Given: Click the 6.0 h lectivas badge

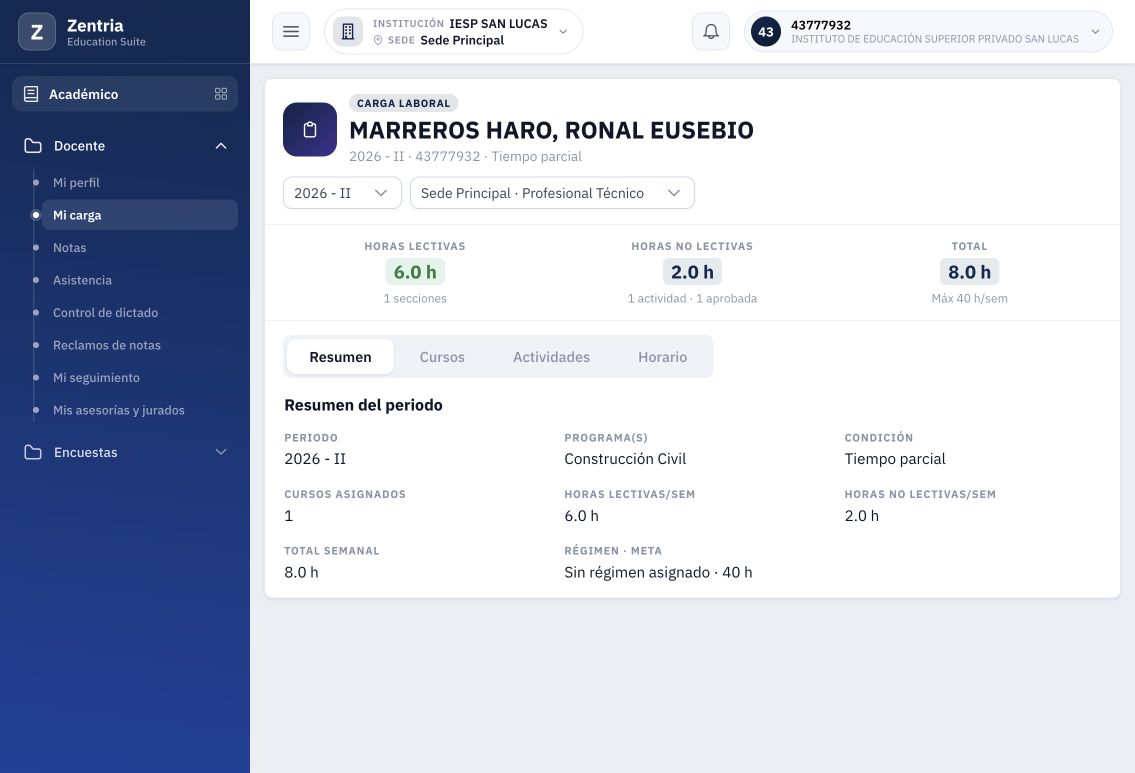Looking at the screenshot, I should coord(415,272).
